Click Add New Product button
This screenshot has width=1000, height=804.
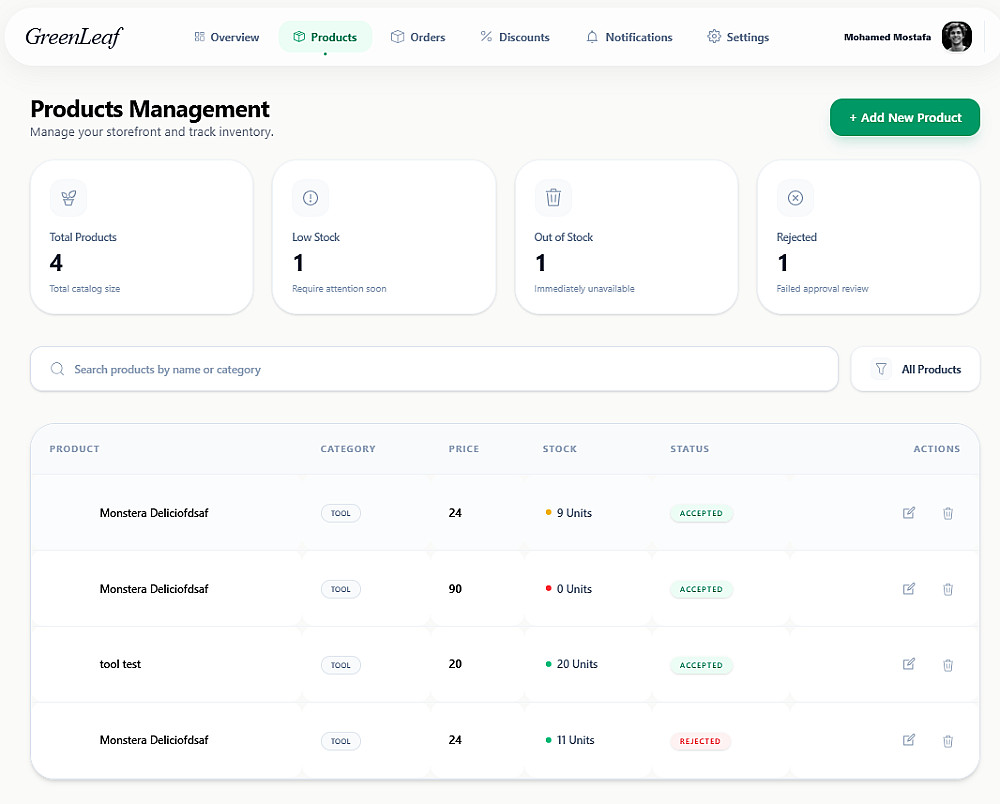(904, 117)
